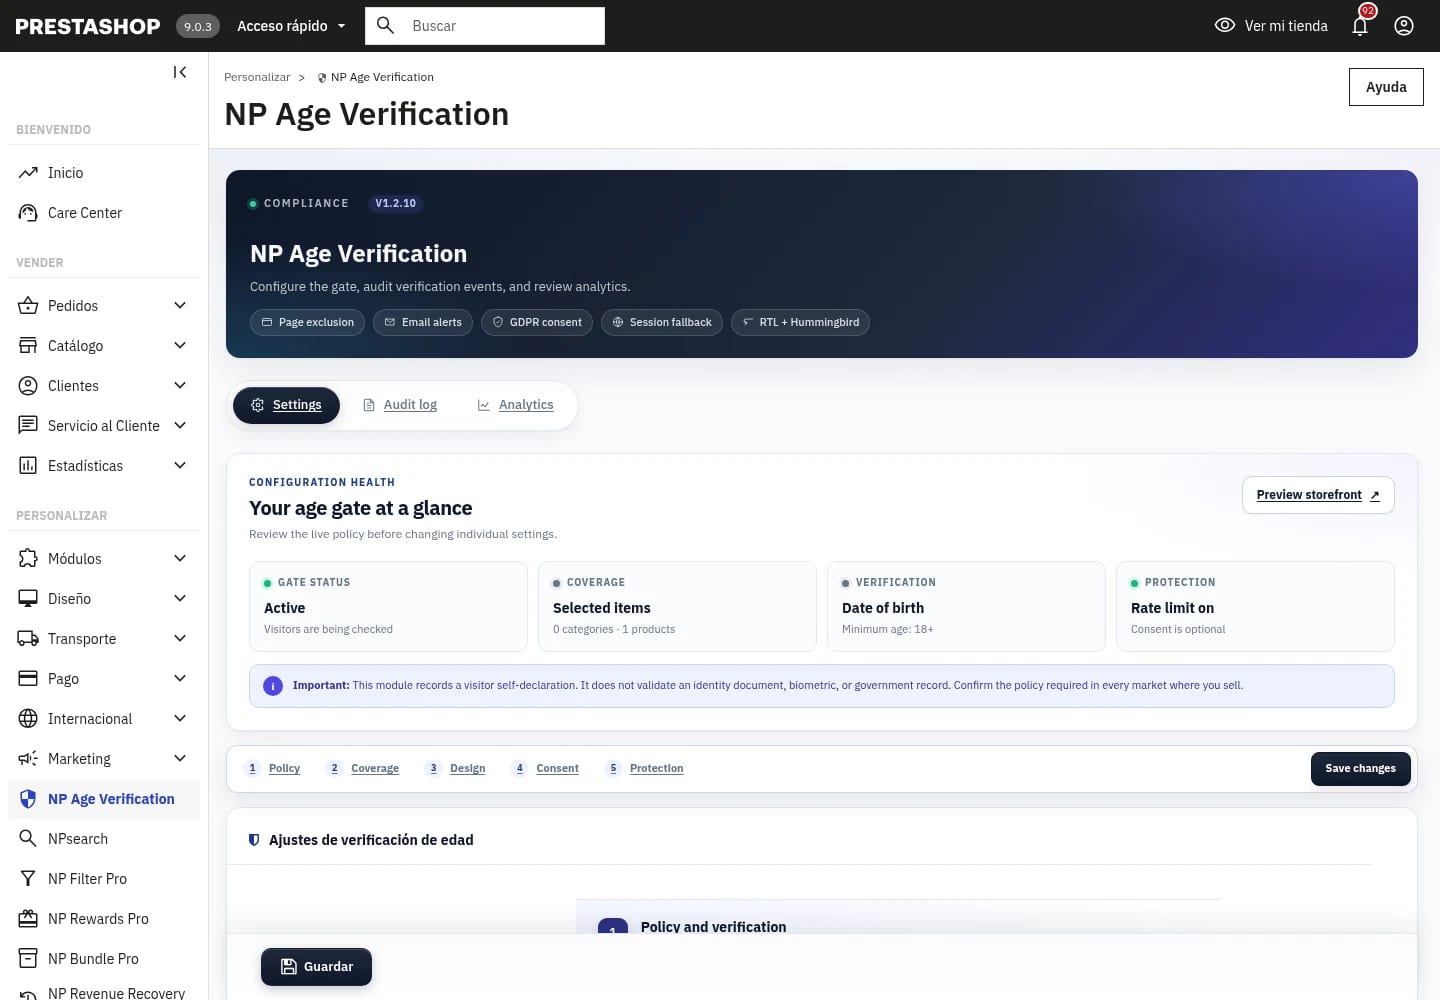This screenshot has height=1000, width=1440.
Task: Expand the Pedidos submenu chevron
Action: [180, 306]
